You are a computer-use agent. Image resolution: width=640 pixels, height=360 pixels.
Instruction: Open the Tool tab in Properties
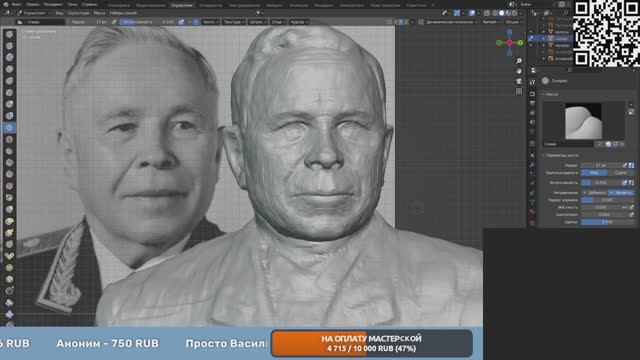pyautogui.click(x=532, y=82)
